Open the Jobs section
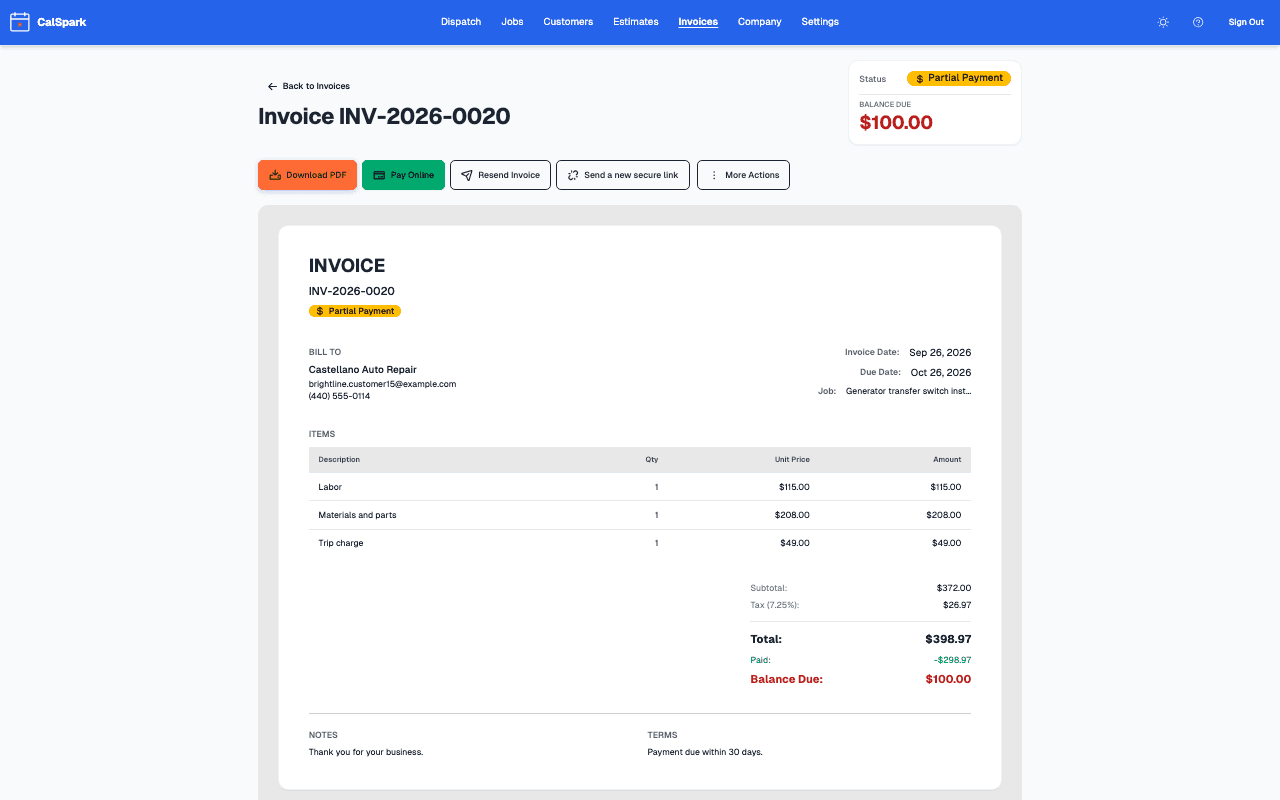The width and height of the screenshot is (1280, 800). pyautogui.click(x=512, y=22)
